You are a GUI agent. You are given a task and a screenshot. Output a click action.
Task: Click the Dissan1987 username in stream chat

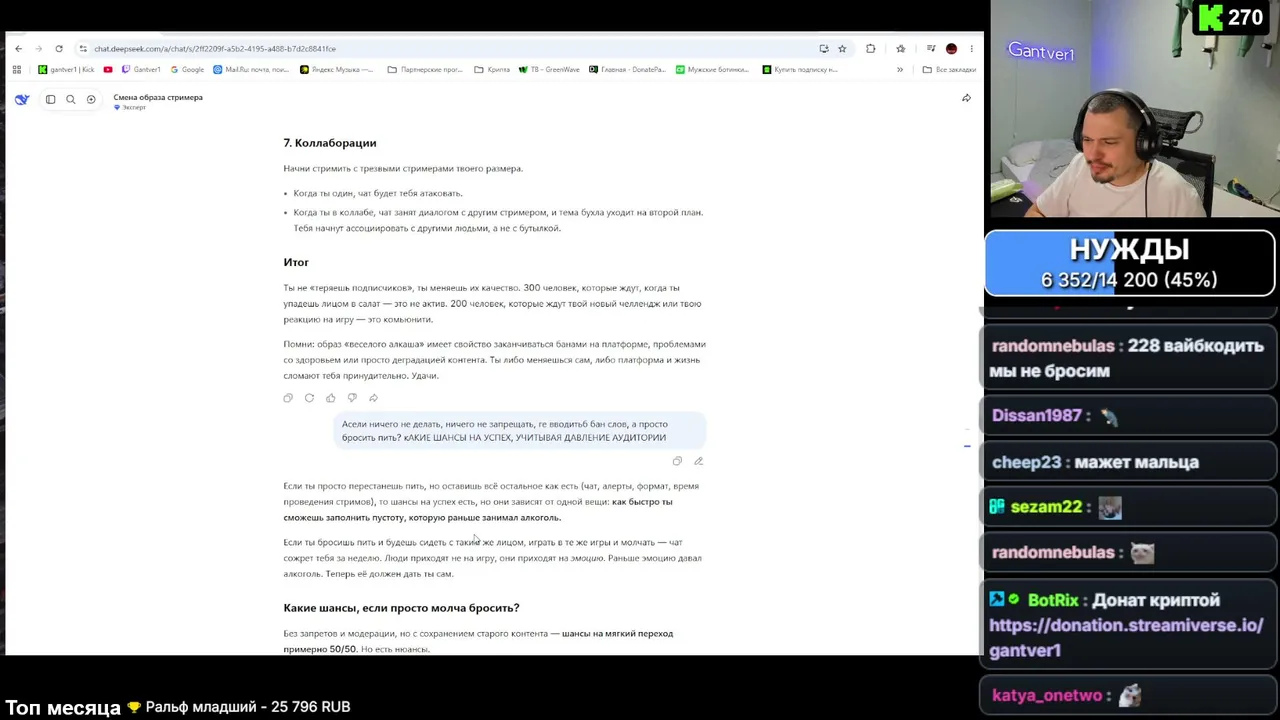pyautogui.click(x=1037, y=415)
